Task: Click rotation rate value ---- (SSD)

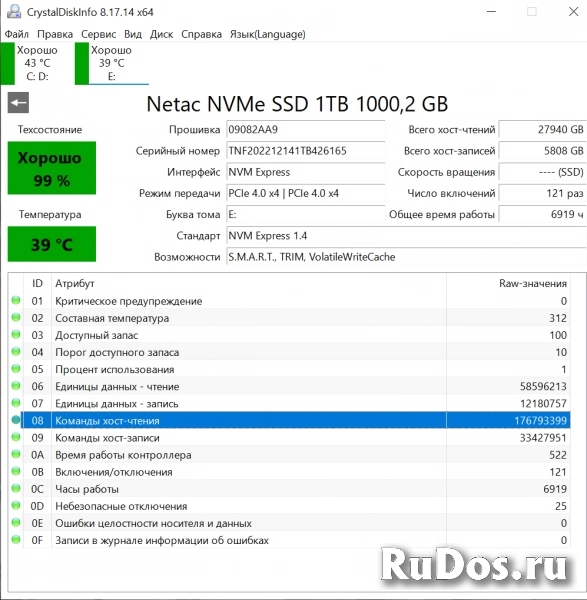Action: click(543, 172)
